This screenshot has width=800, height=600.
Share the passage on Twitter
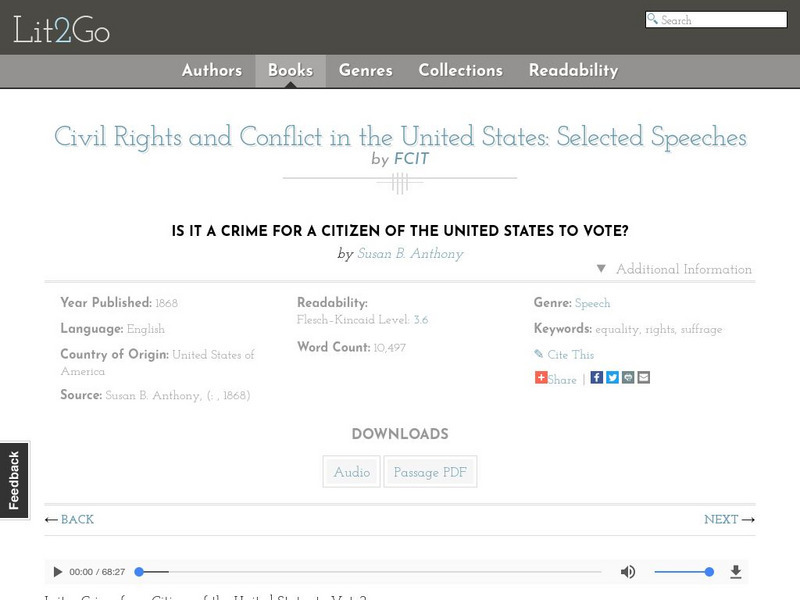tap(612, 378)
